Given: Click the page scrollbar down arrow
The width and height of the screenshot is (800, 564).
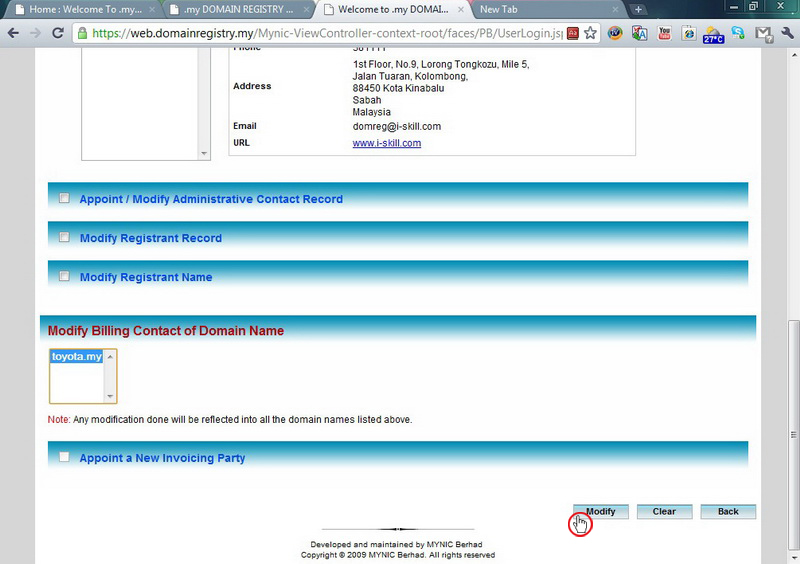Looking at the screenshot, I should 793,558.
